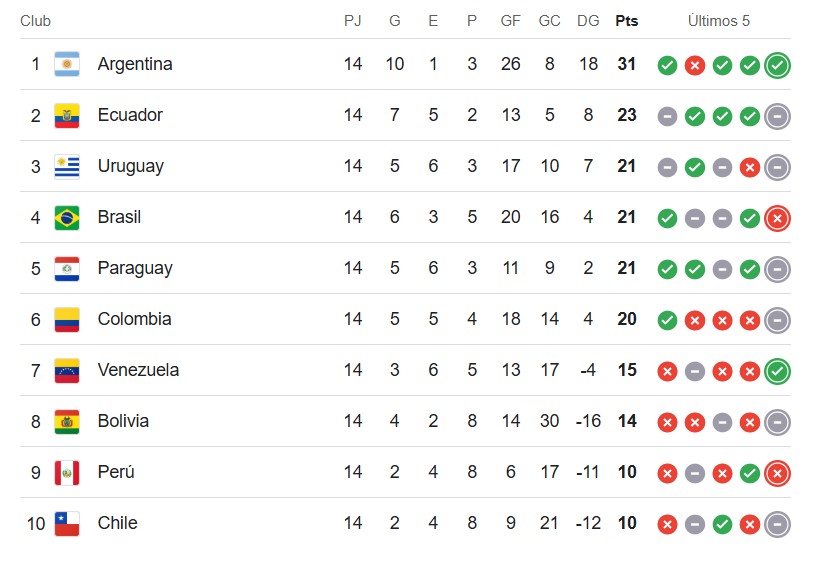Click the Perú flag icon
The height and width of the screenshot is (566, 815).
tap(67, 472)
